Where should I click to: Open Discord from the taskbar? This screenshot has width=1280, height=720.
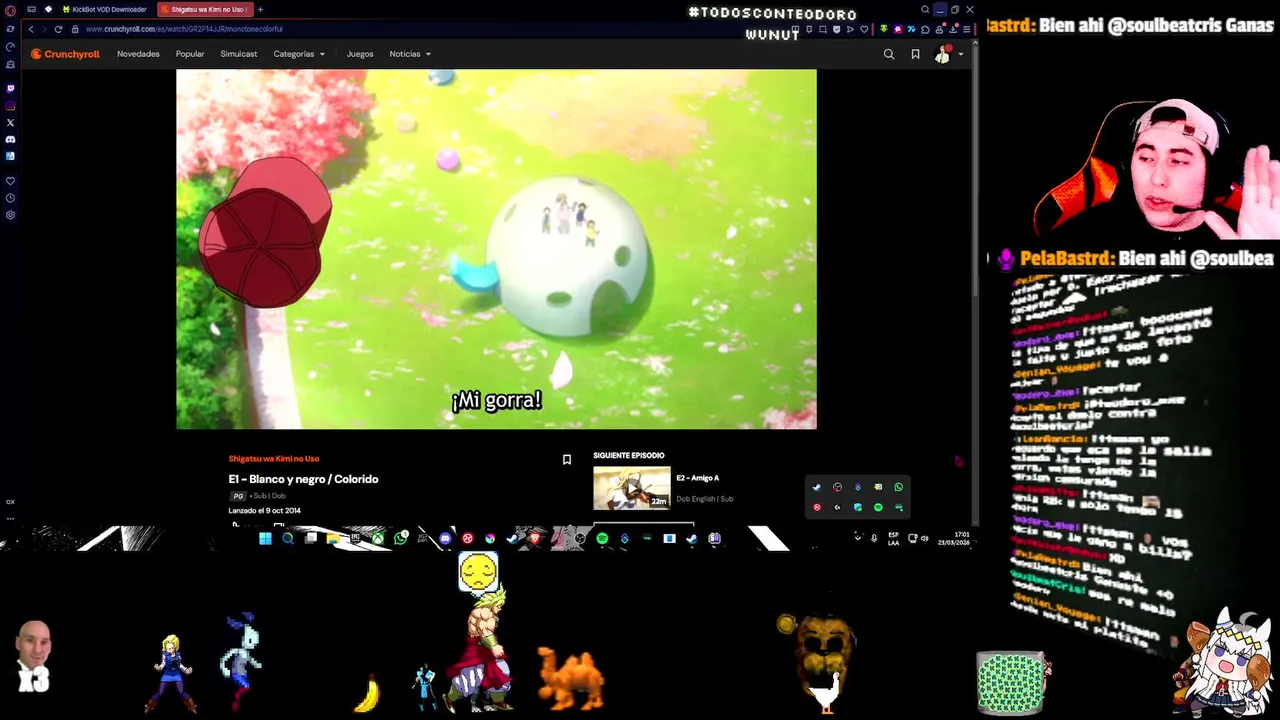tap(445, 538)
